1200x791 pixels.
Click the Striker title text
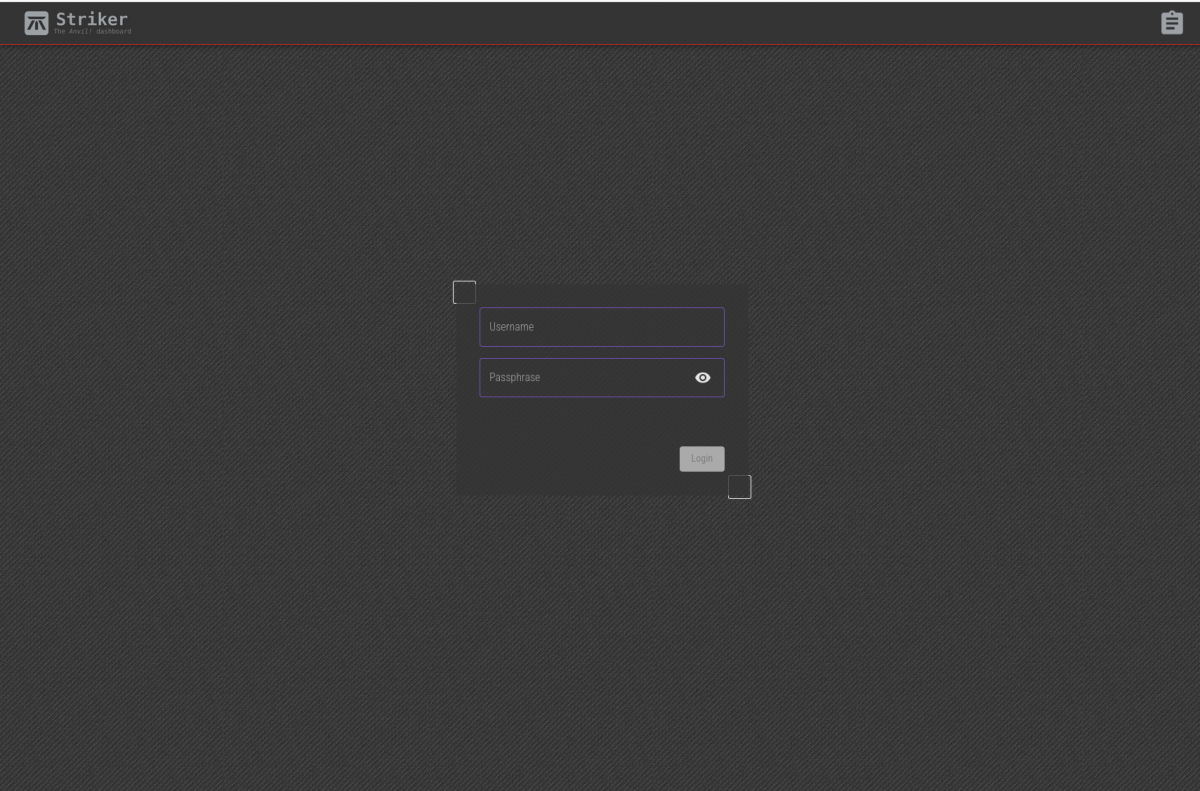tap(92, 18)
